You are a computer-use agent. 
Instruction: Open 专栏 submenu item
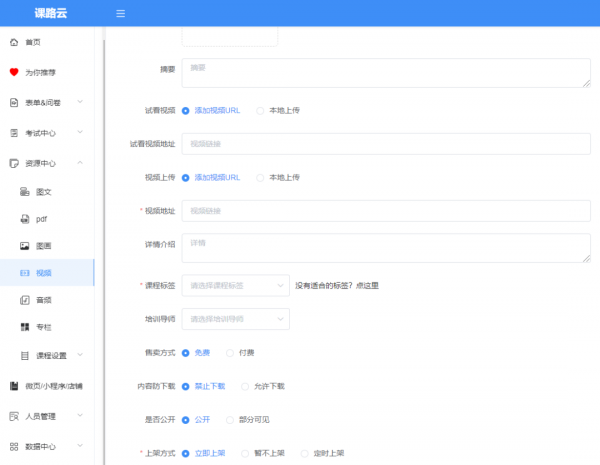click(47, 327)
